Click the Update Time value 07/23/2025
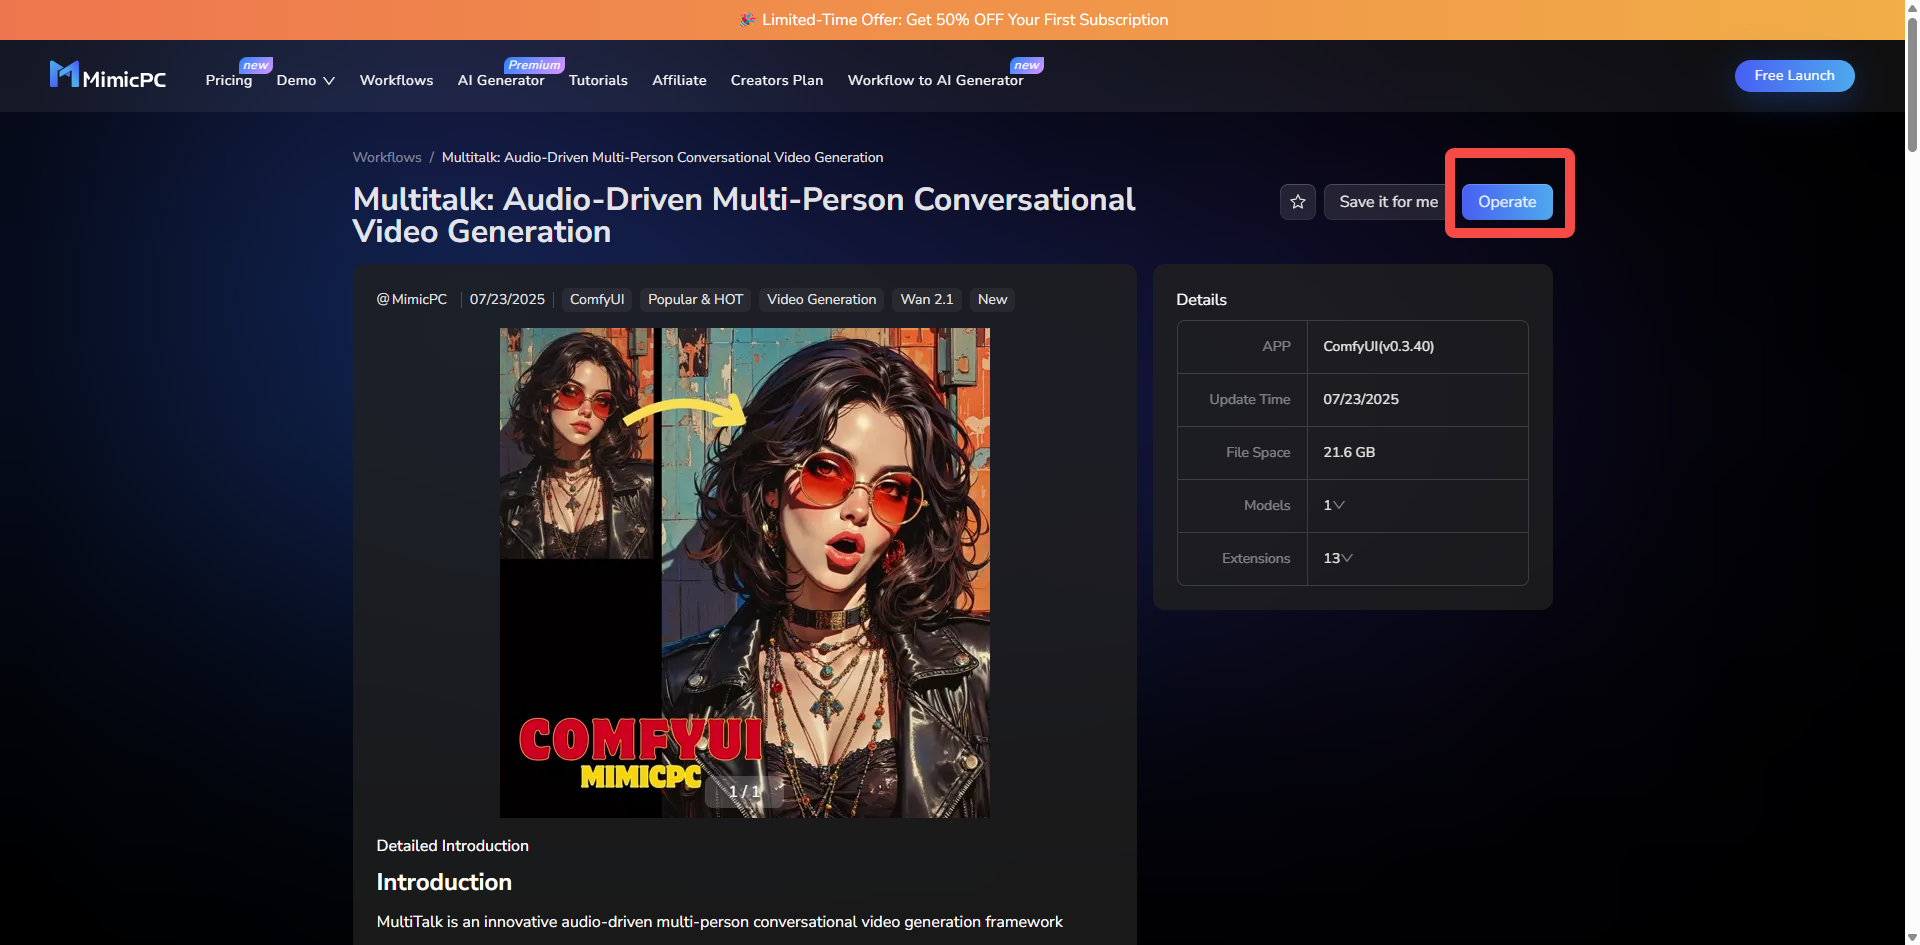The image size is (1920, 945). tap(1361, 399)
